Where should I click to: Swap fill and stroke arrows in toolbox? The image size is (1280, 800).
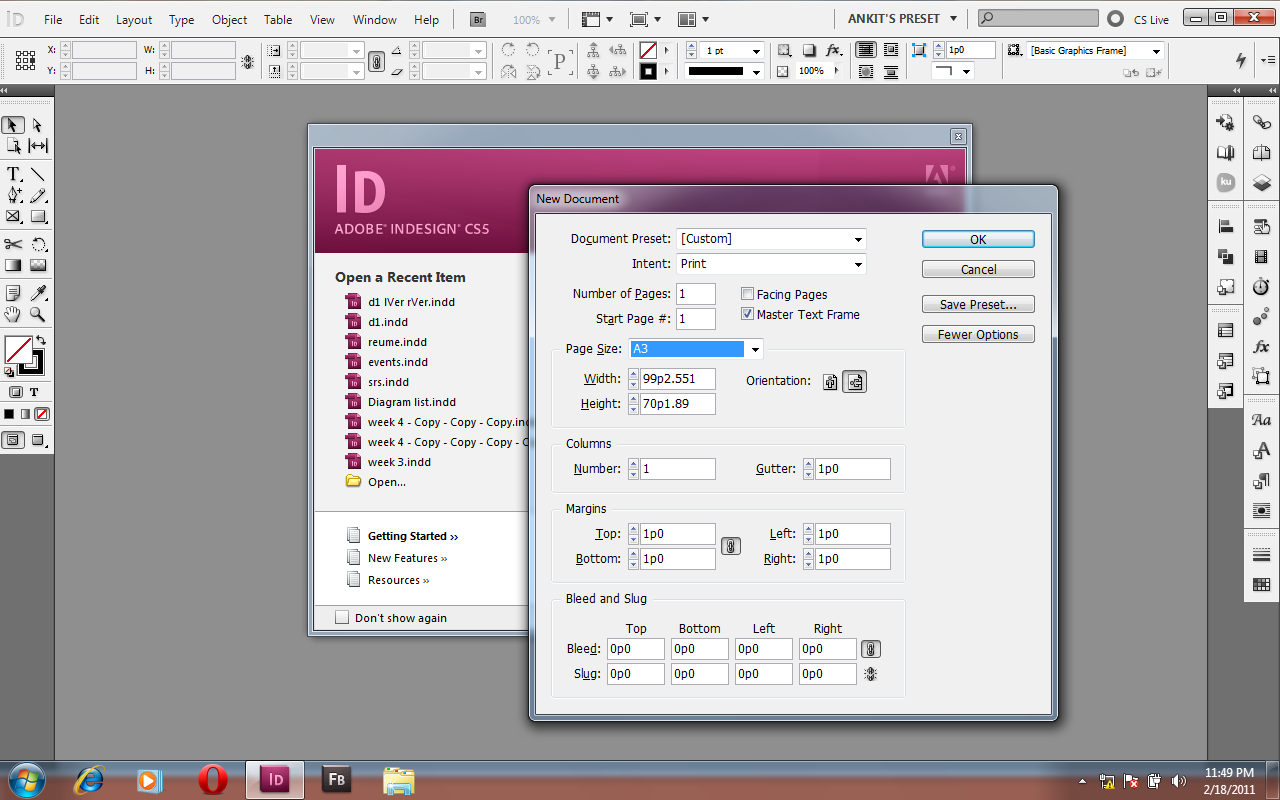tap(40, 341)
